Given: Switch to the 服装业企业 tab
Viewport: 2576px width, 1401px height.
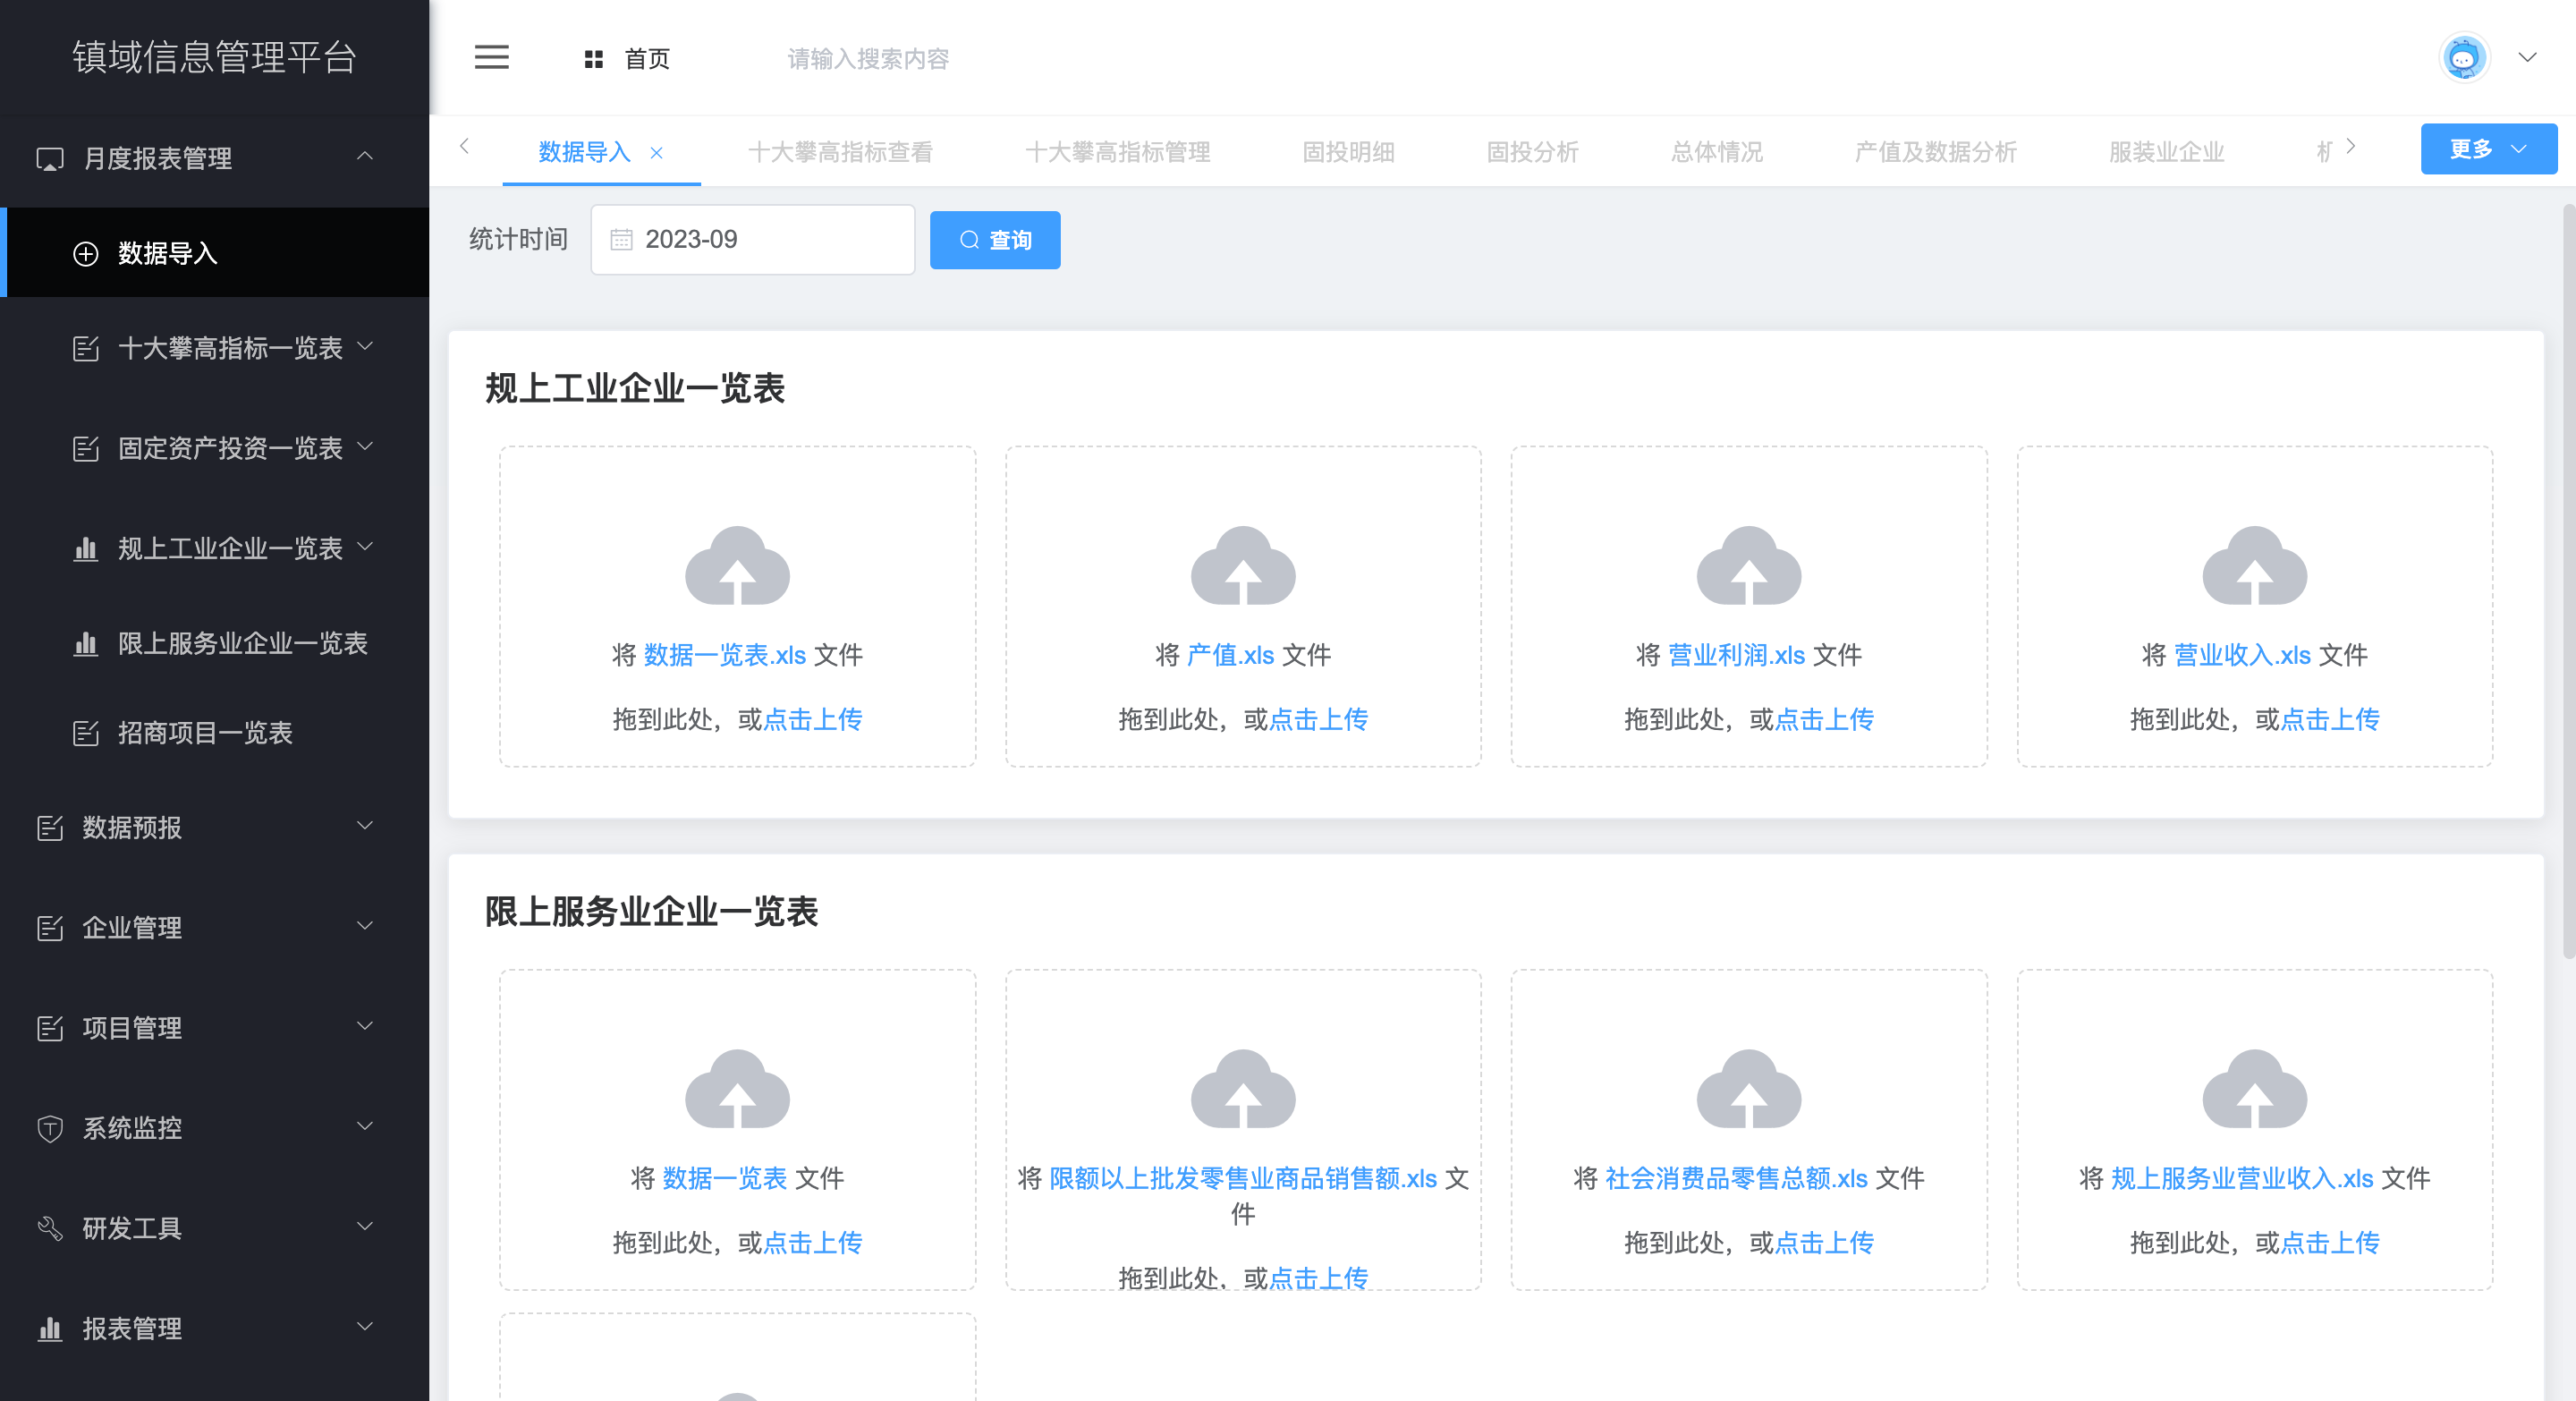Looking at the screenshot, I should (2166, 152).
